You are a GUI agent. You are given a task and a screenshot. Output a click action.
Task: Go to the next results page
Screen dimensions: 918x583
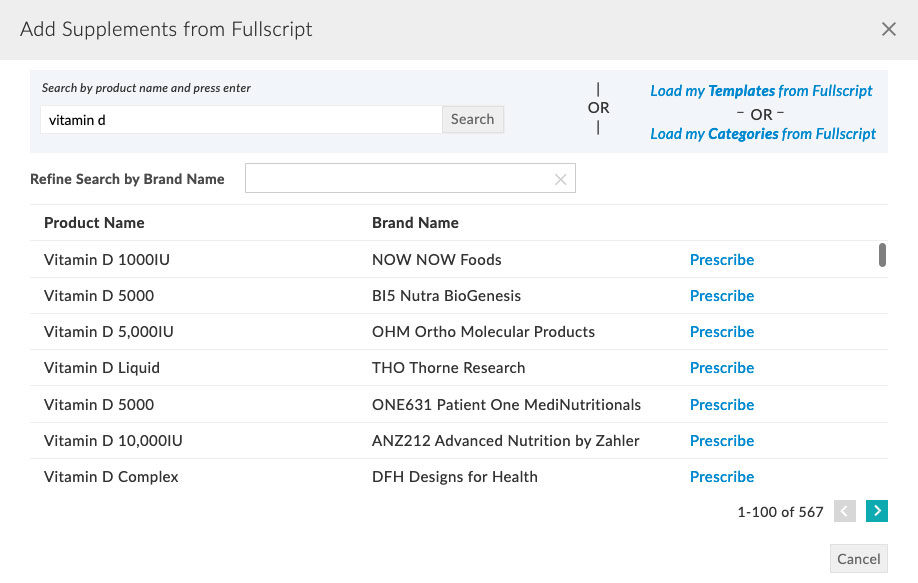click(876, 511)
